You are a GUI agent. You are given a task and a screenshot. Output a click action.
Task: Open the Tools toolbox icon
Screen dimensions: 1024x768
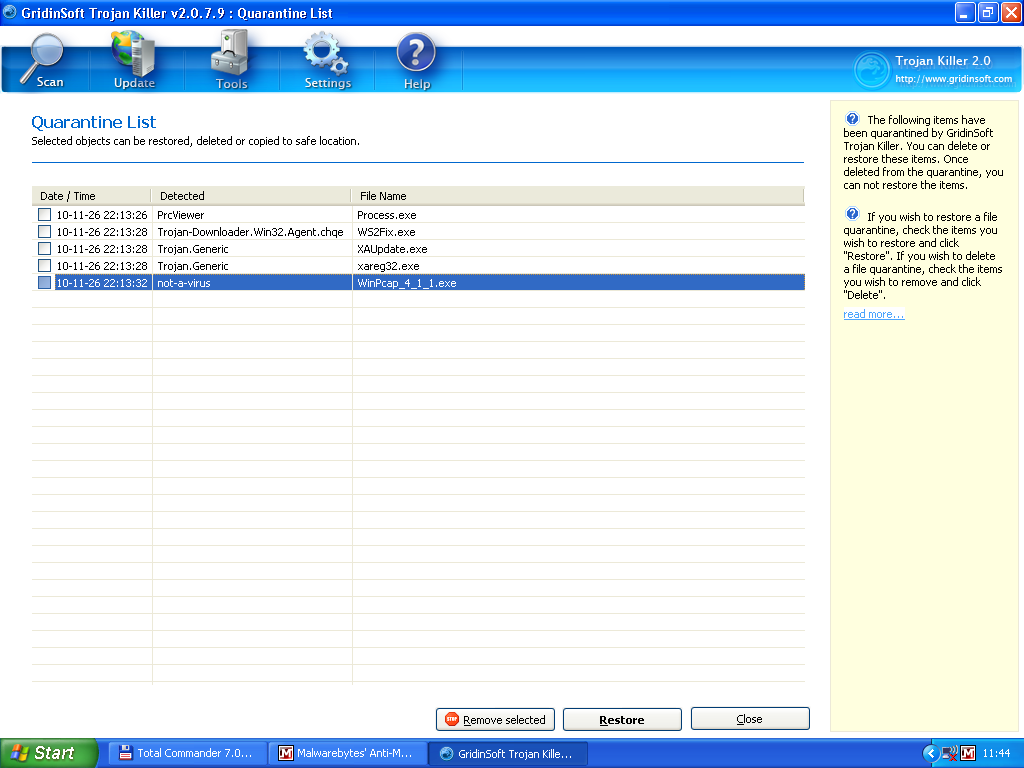point(231,60)
